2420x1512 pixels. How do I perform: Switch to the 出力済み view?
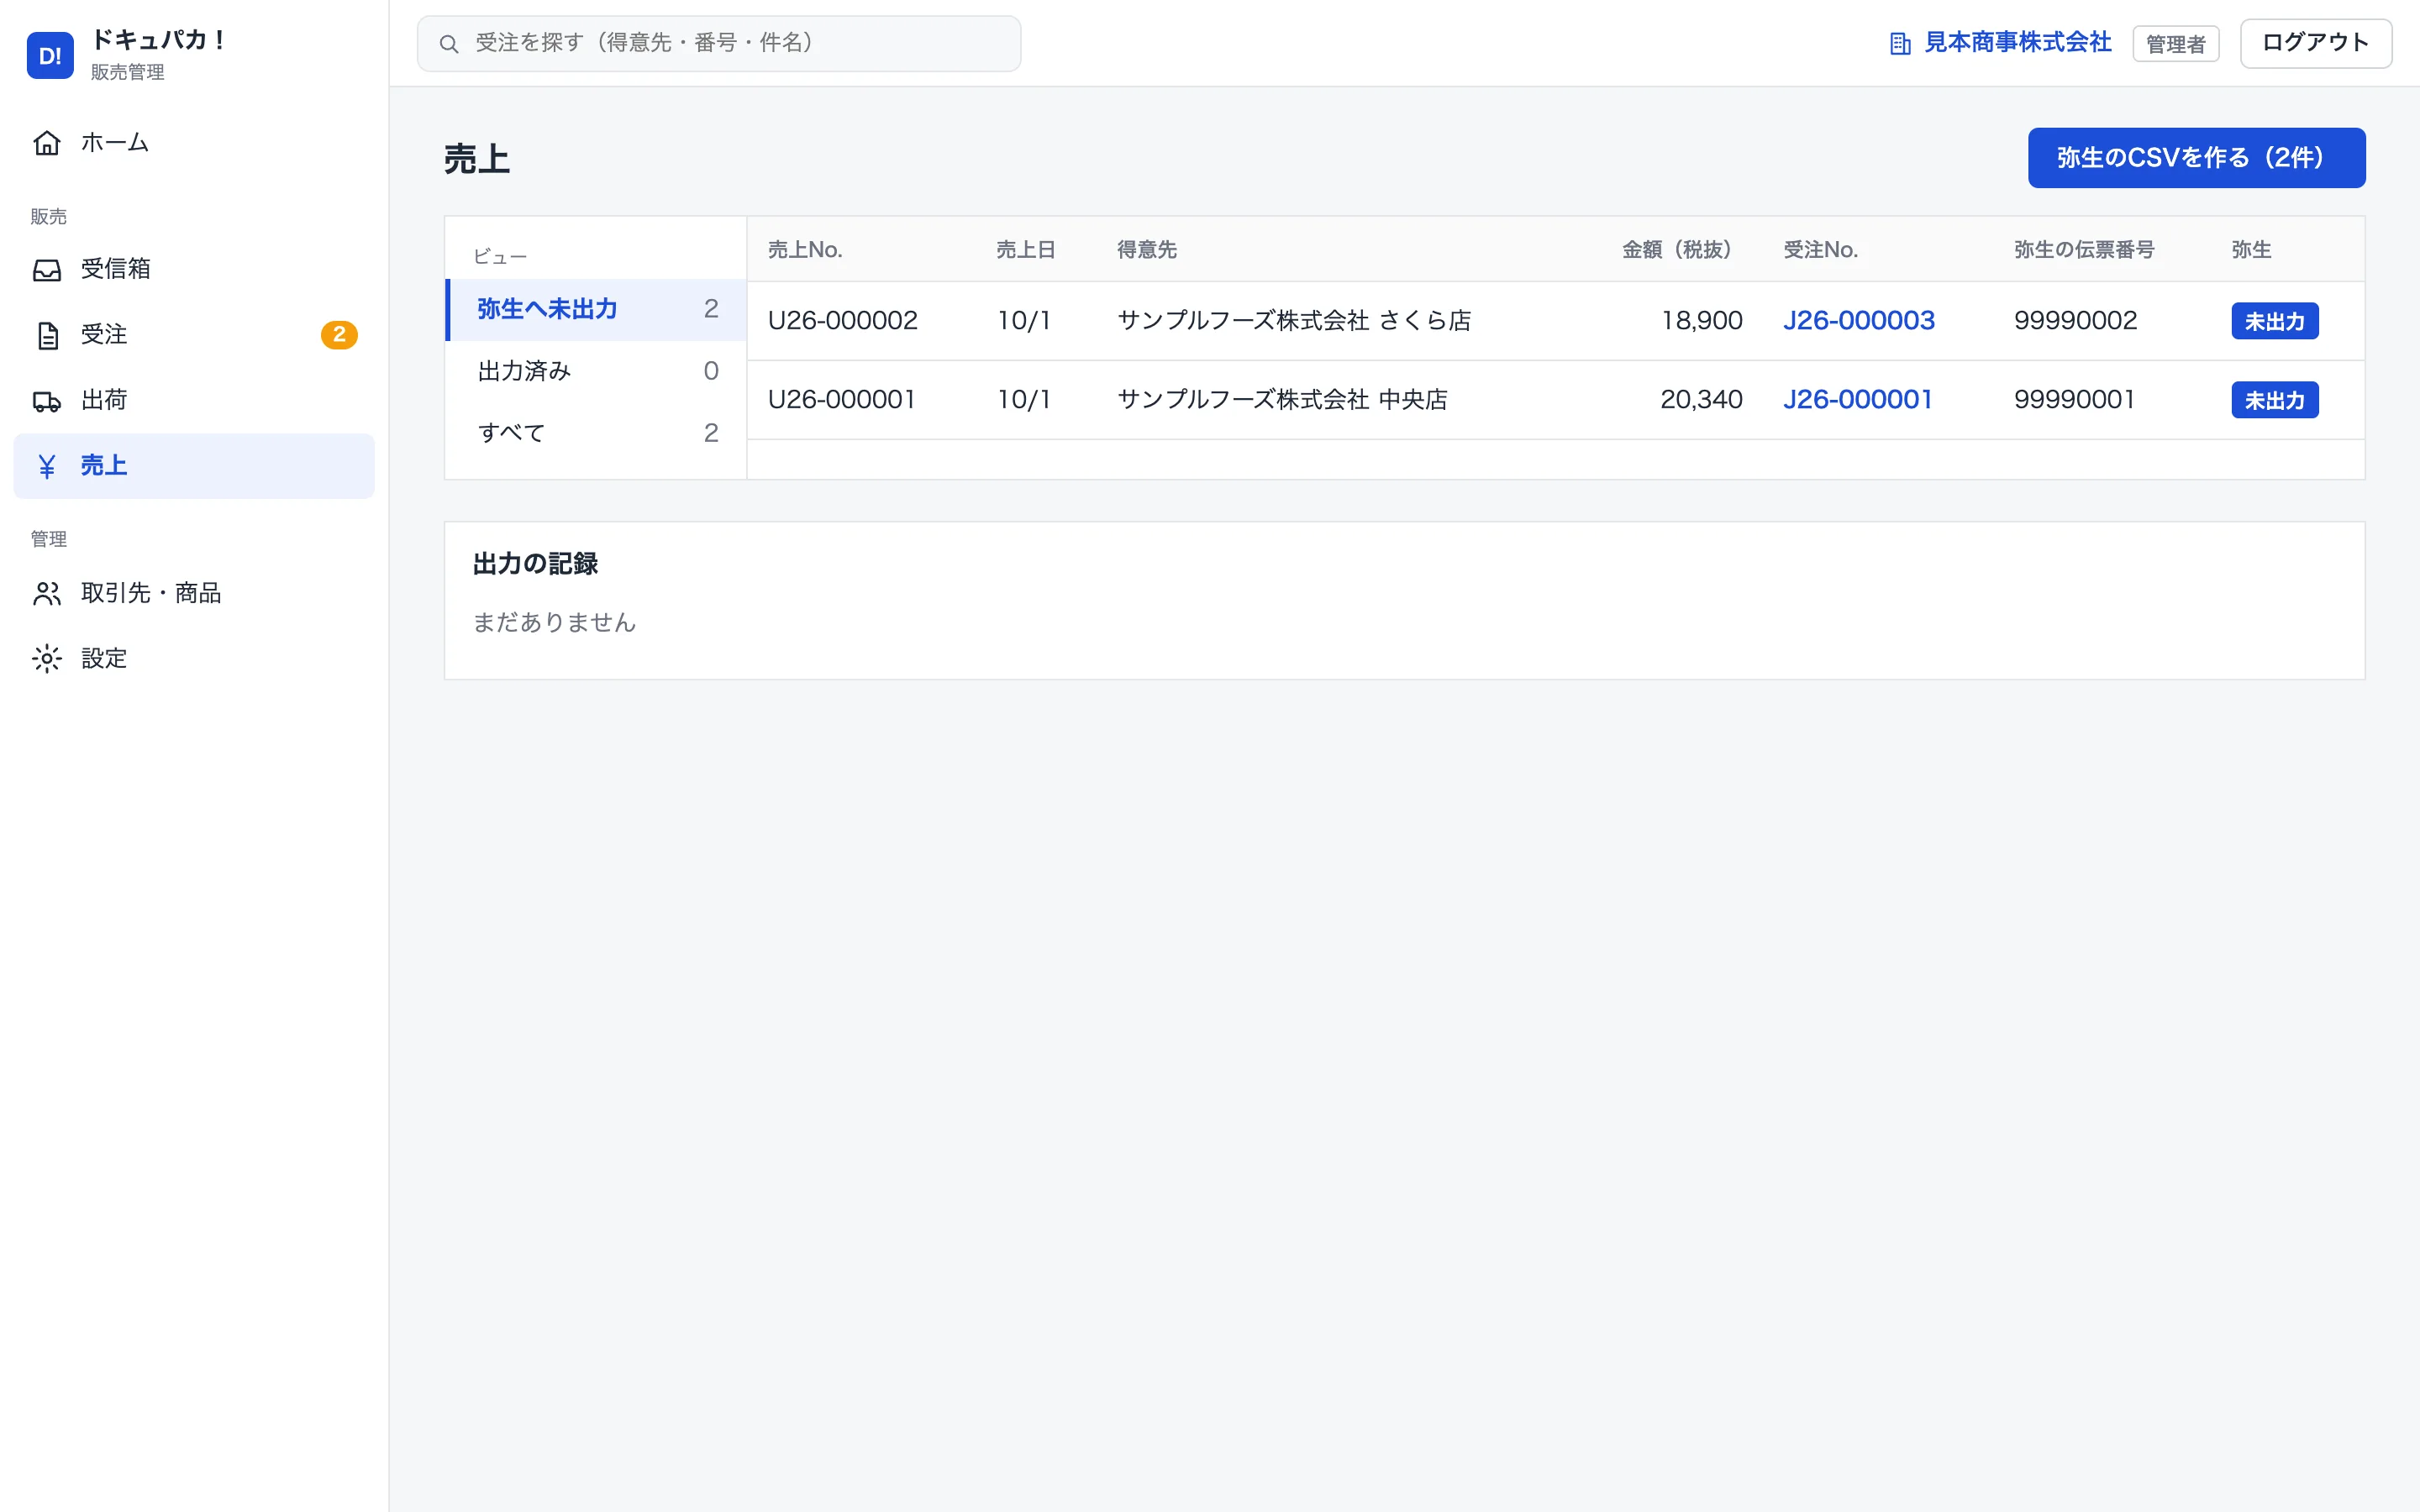597,371
